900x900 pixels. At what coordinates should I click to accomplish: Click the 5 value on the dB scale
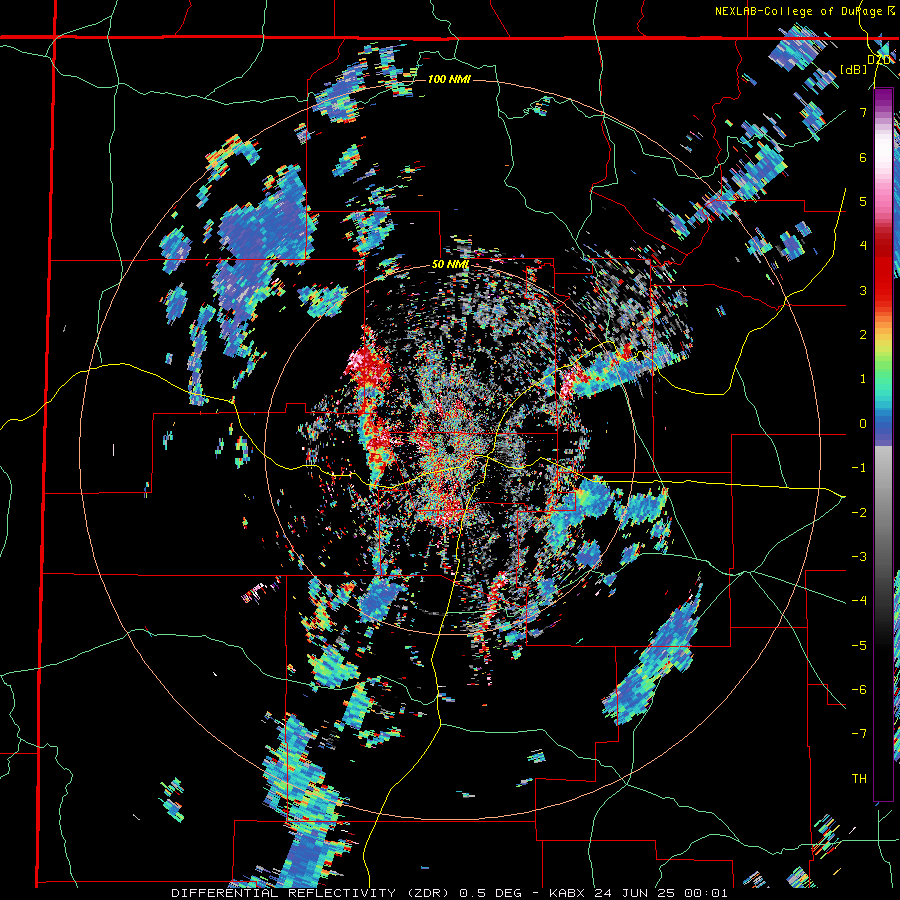[x=863, y=201]
